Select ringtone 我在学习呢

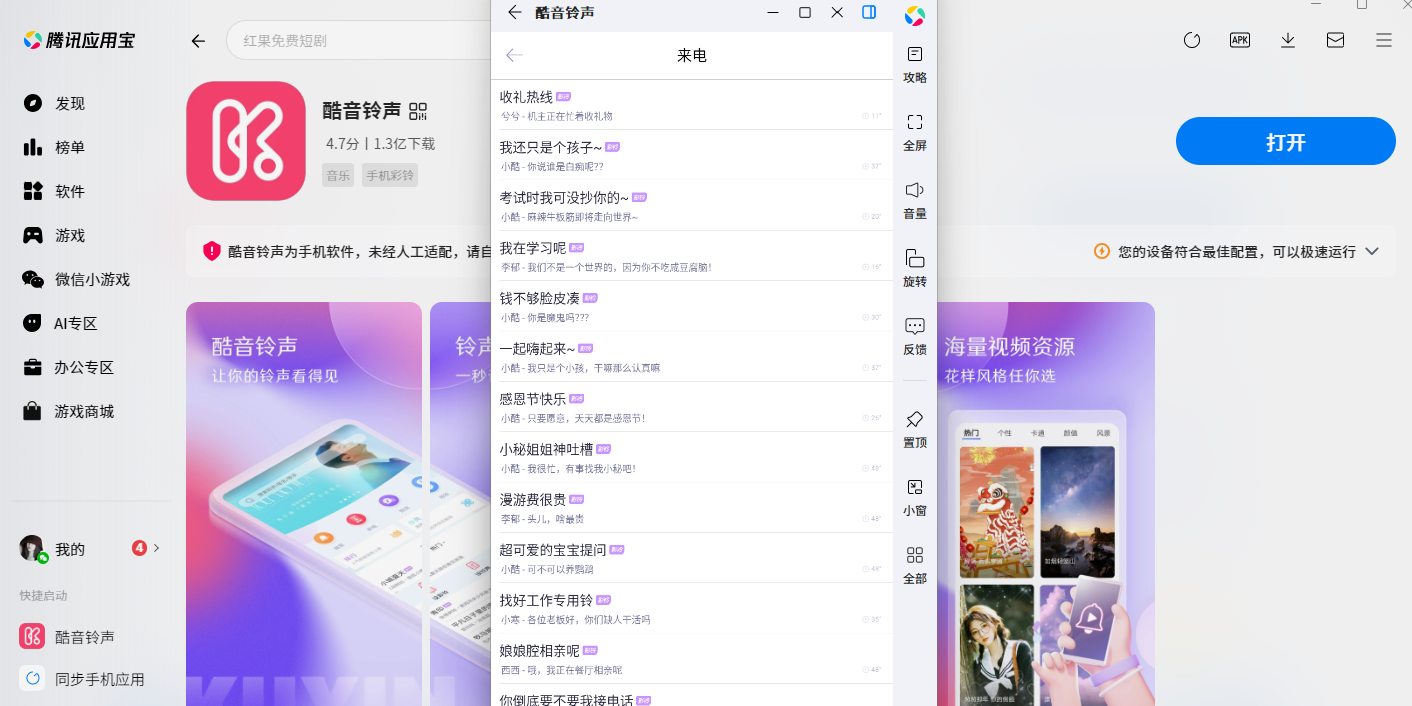pos(692,256)
